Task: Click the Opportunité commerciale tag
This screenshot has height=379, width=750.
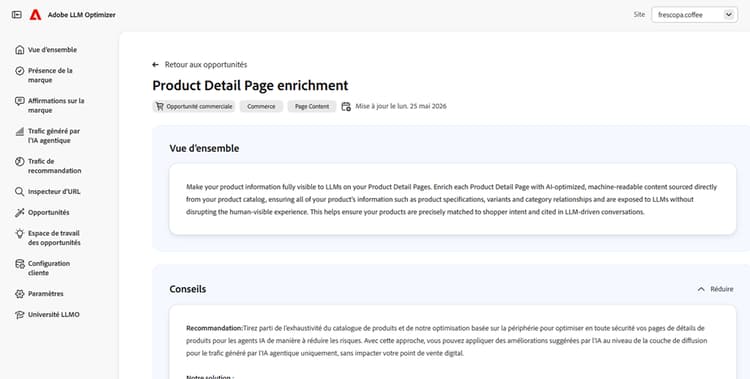Action: point(194,106)
